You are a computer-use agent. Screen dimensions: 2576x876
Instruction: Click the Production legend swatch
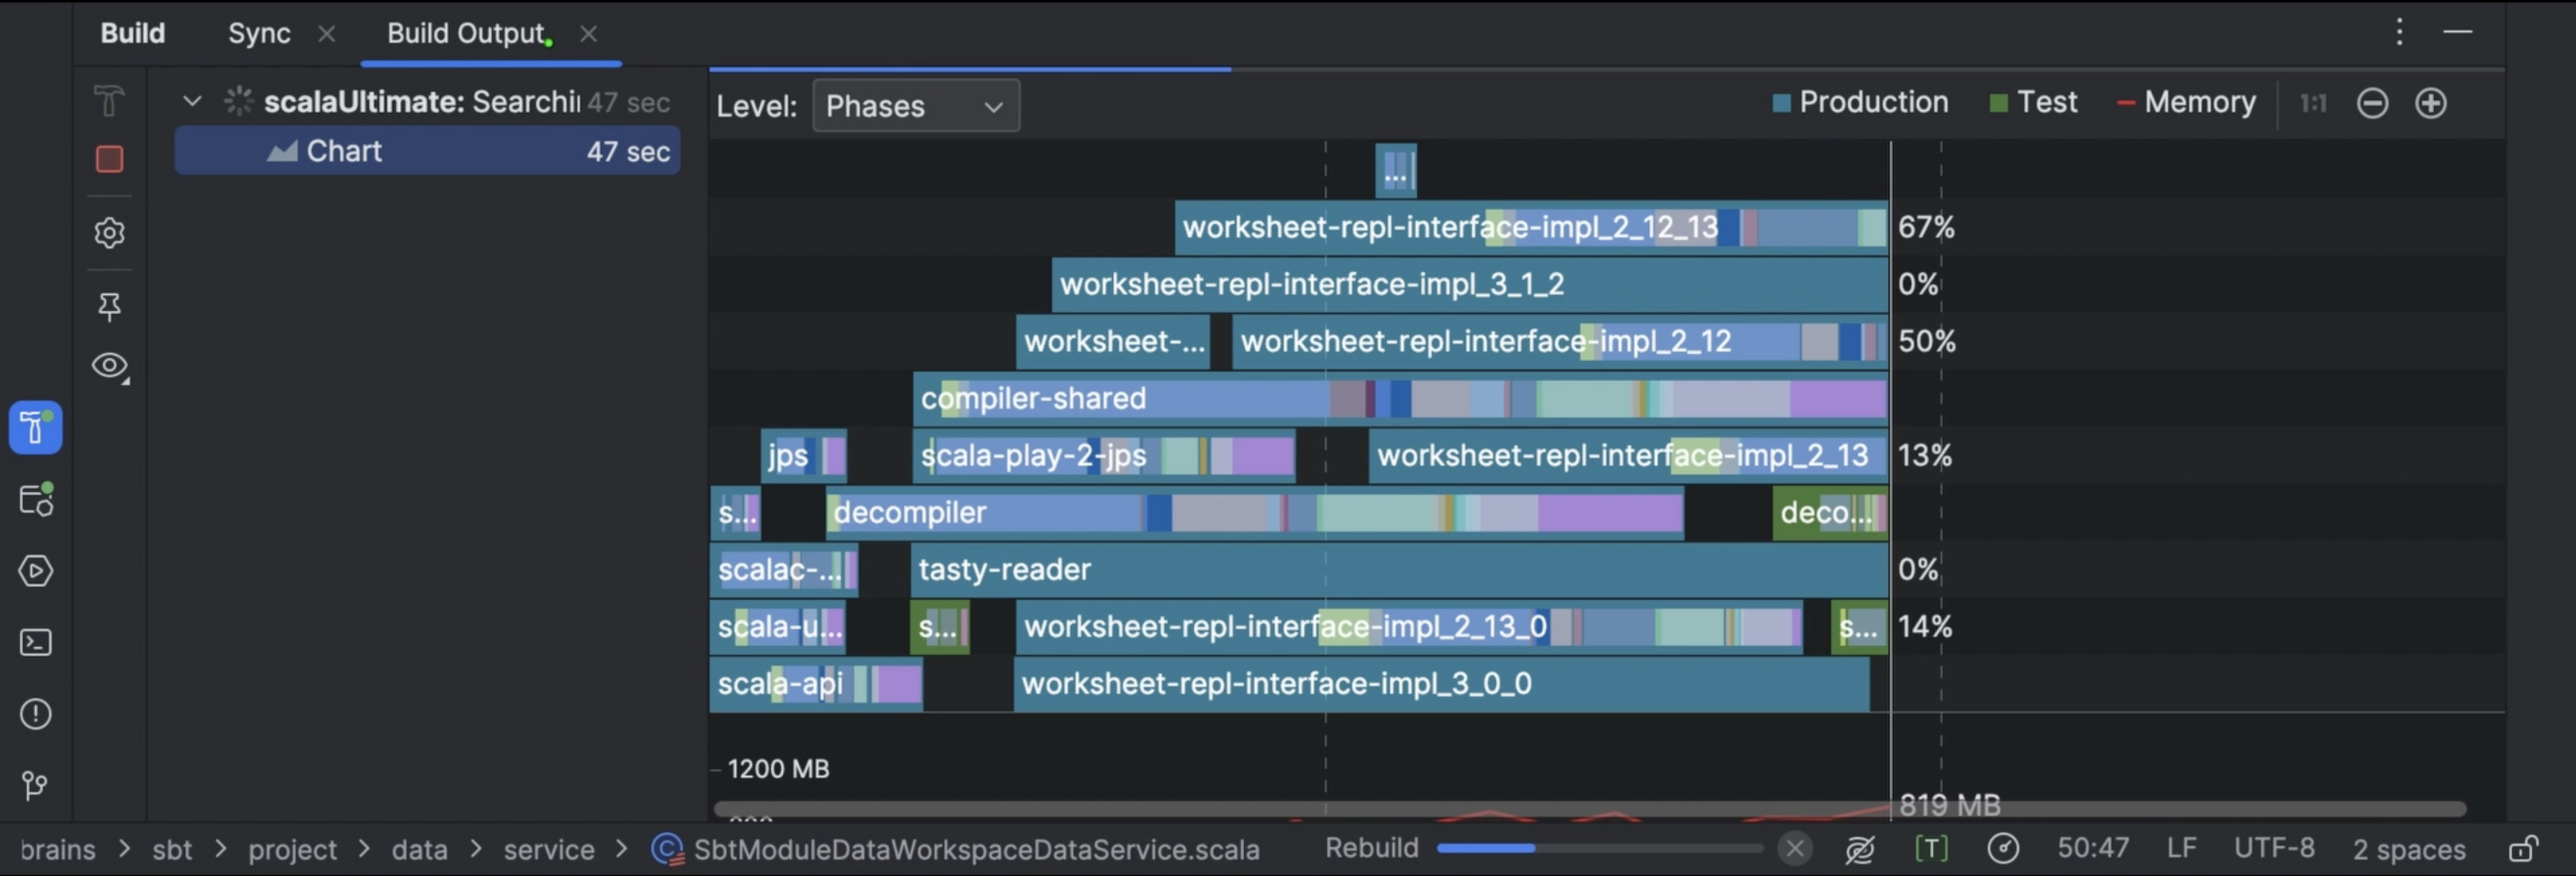[1781, 103]
